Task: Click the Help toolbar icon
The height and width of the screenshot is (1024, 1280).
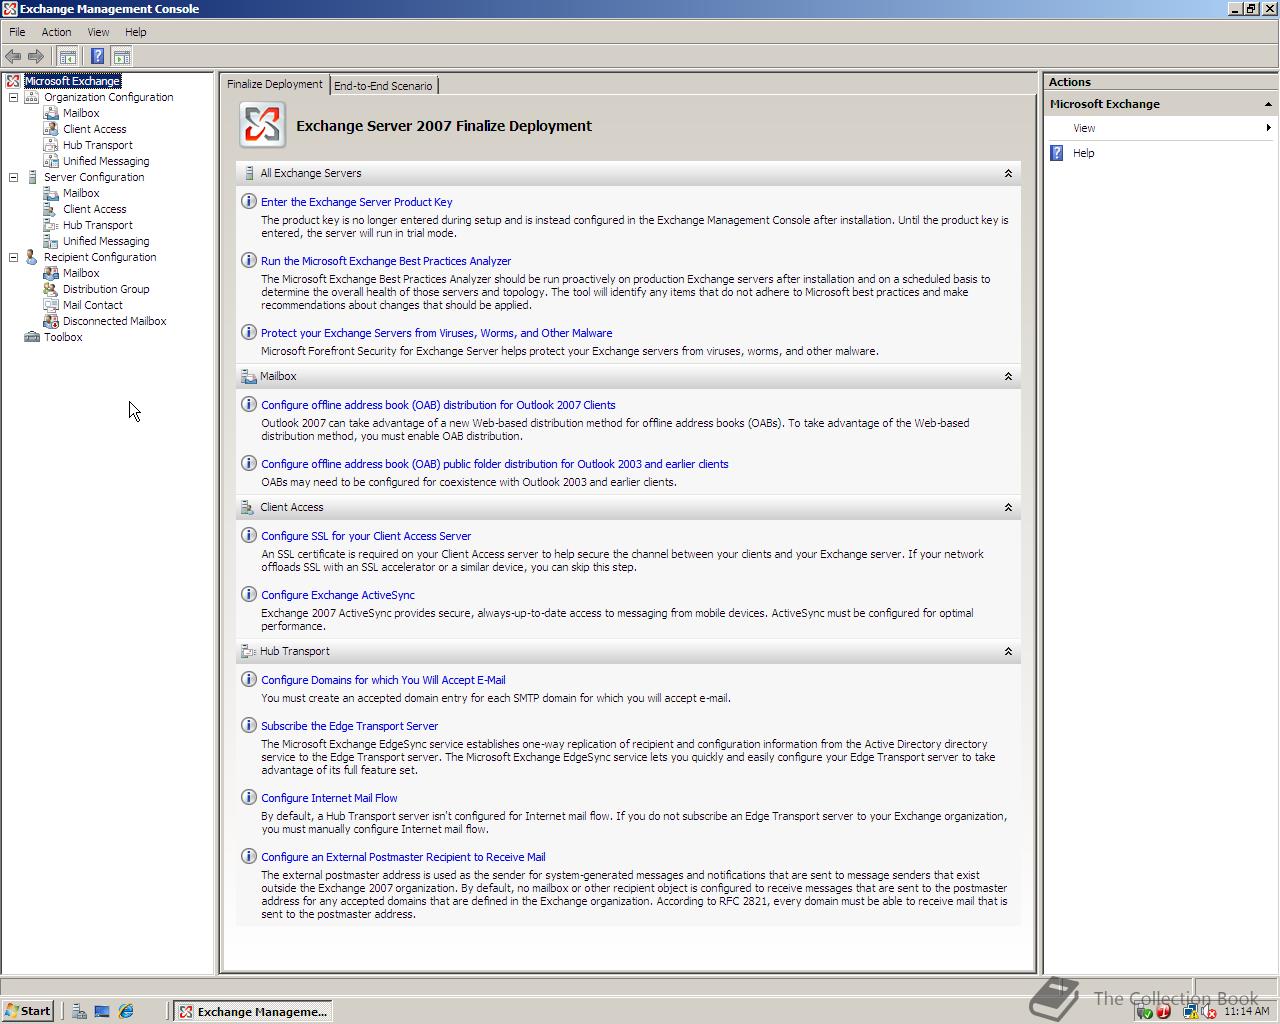Action: pos(97,57)
